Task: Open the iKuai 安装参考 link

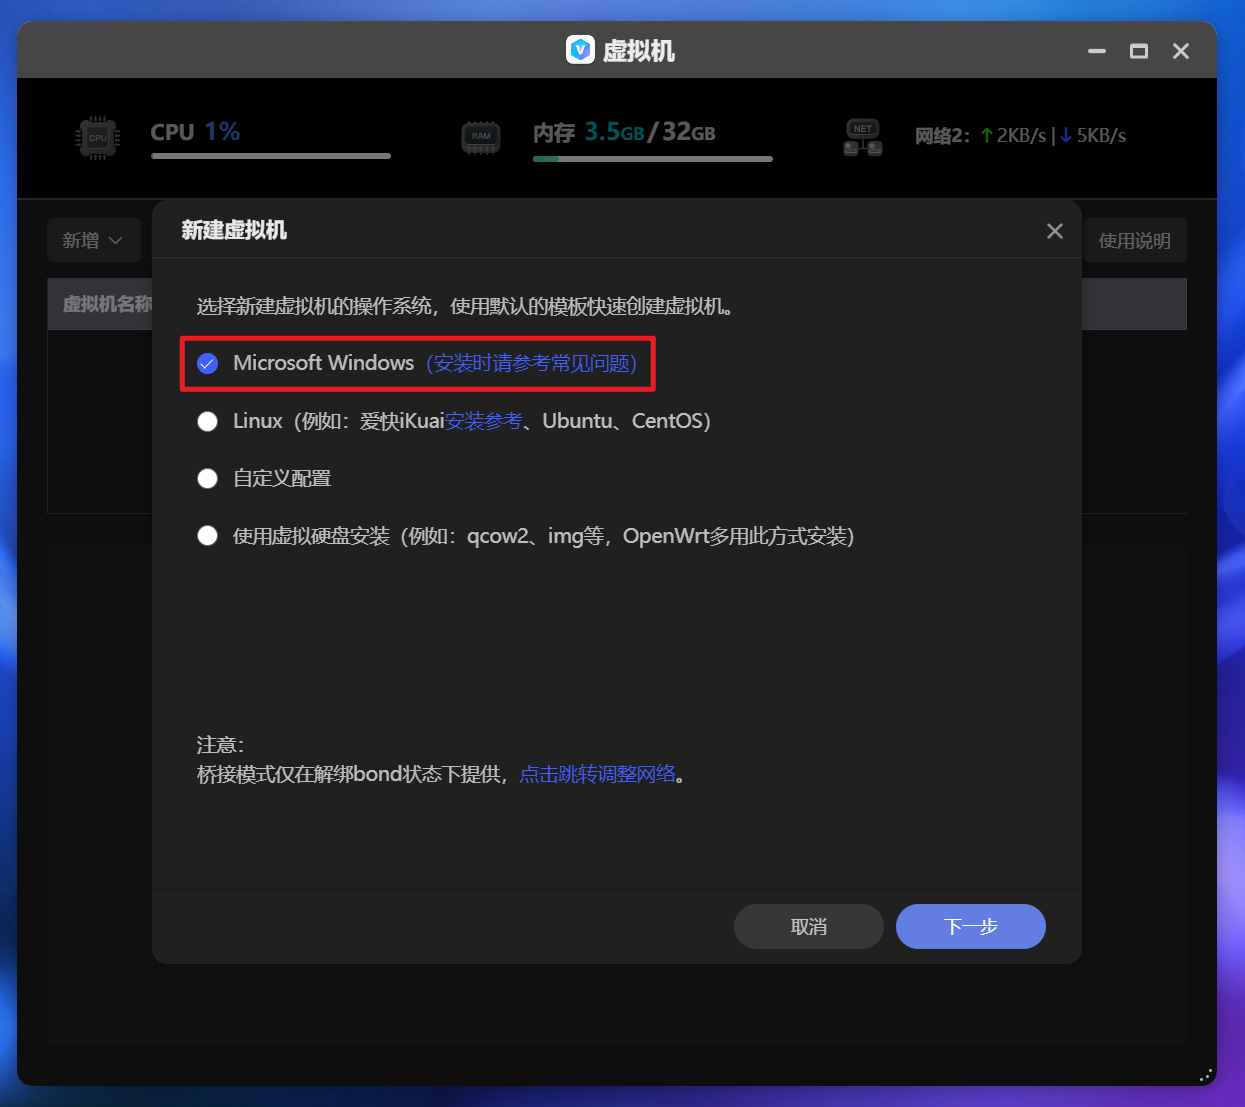Action: coord(484,421)
